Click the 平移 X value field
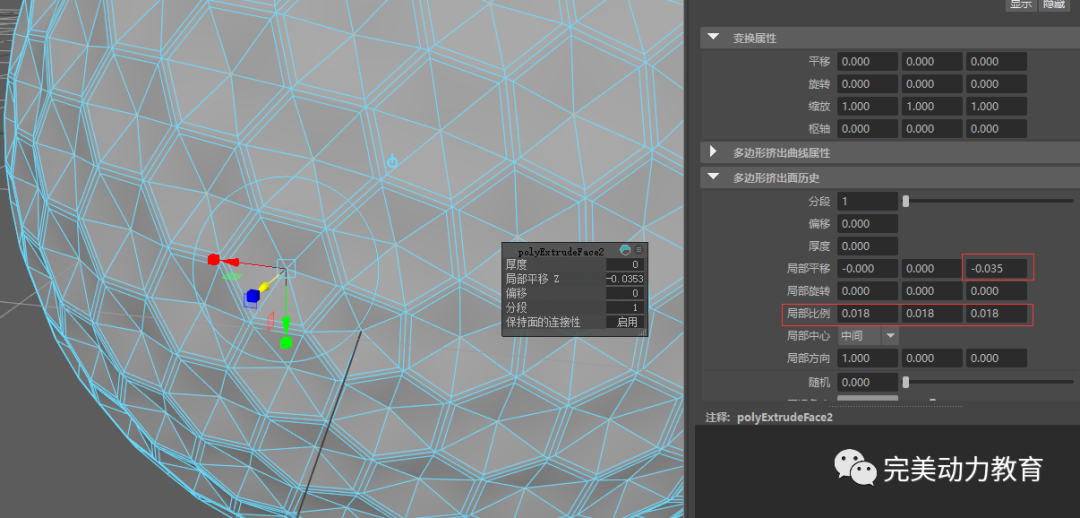 pyautogui.click(x=868, y=61)
